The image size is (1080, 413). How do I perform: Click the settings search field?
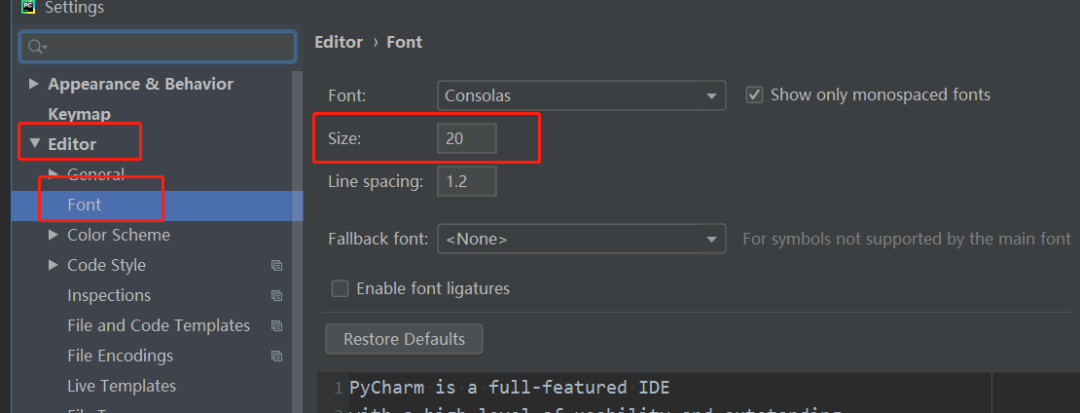pyautogui.click(x=158, y=47)
